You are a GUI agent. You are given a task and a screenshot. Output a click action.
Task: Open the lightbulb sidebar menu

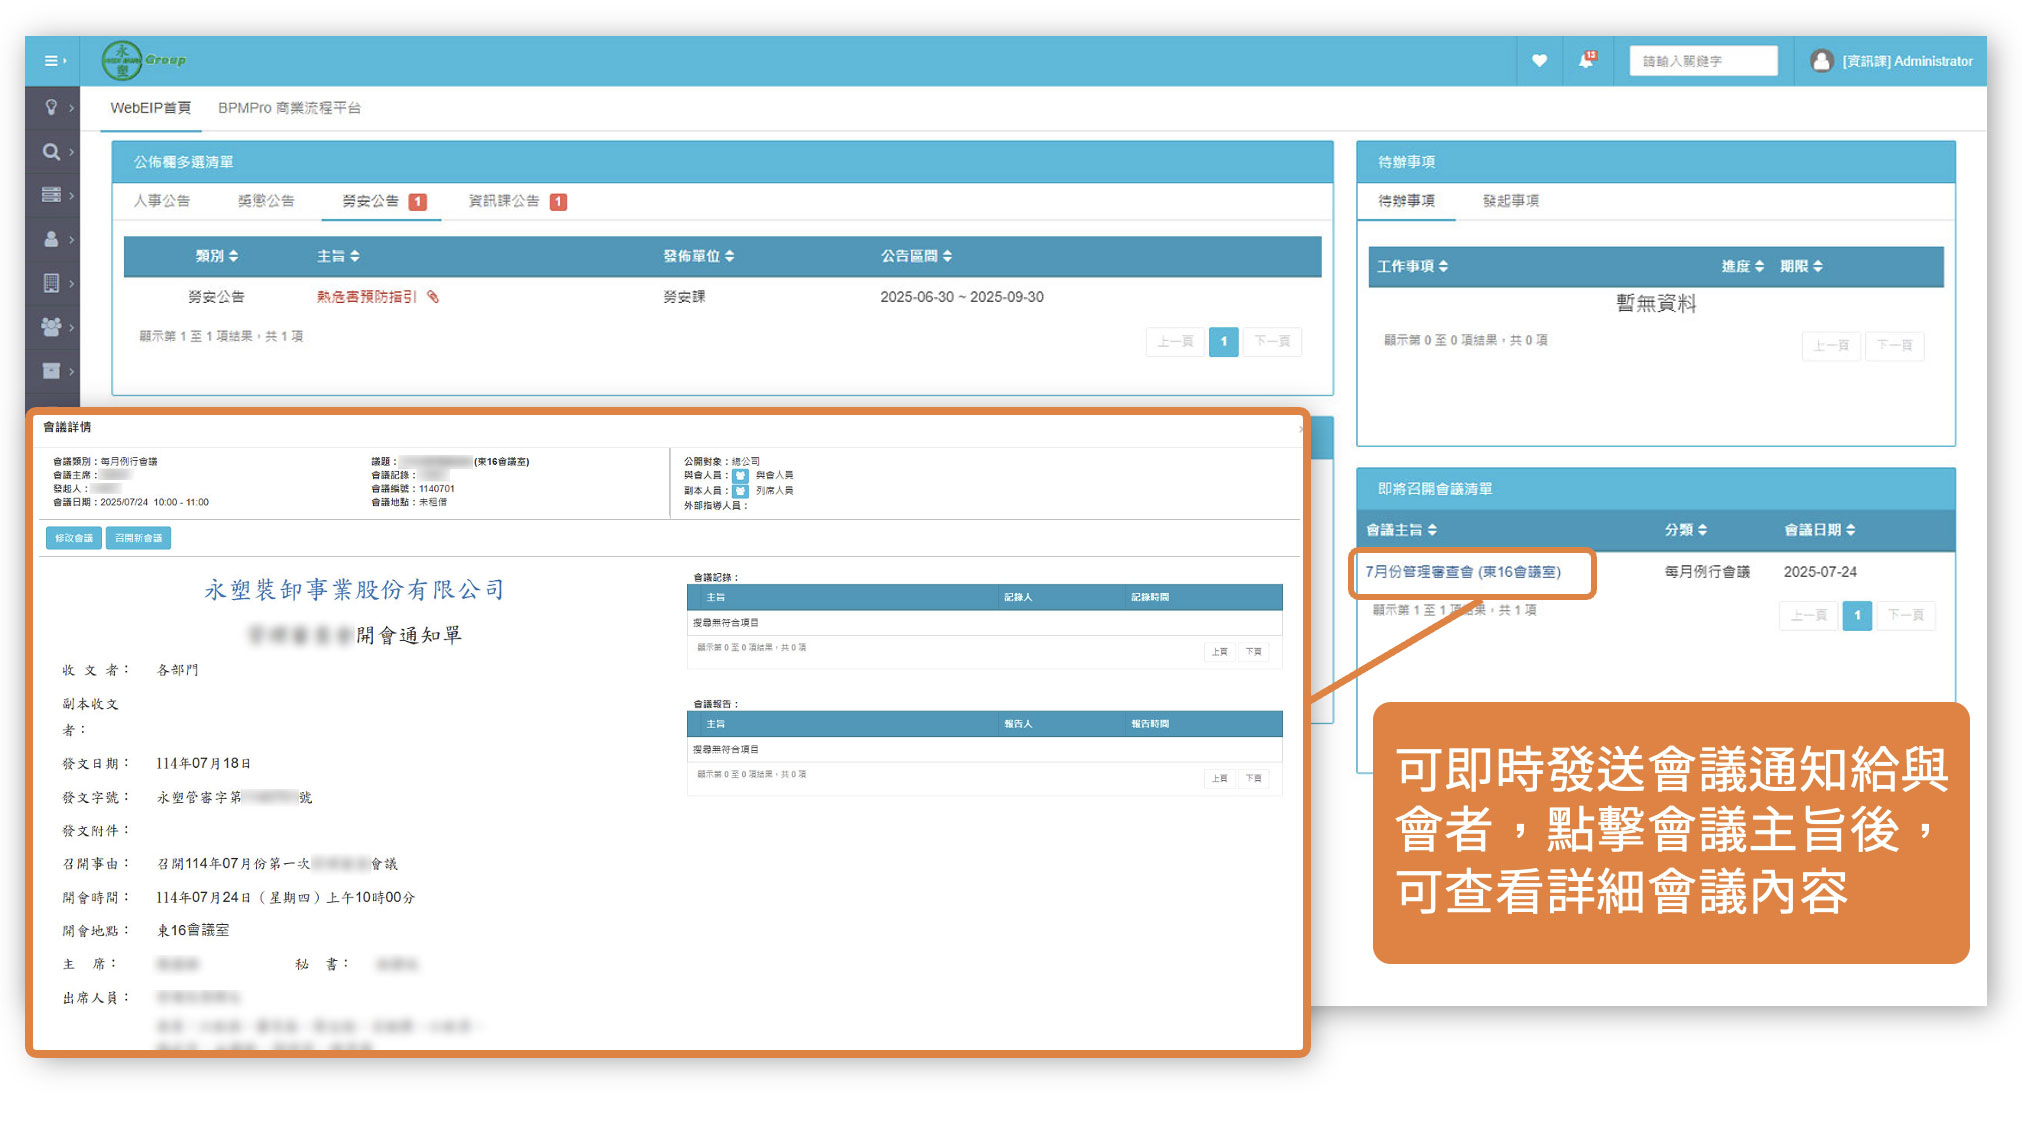coord(52,107)
